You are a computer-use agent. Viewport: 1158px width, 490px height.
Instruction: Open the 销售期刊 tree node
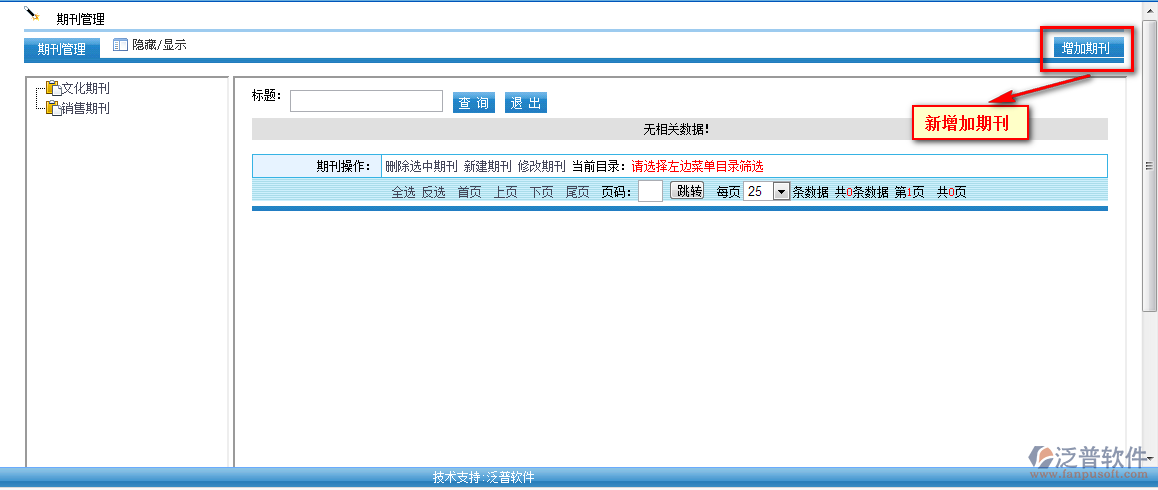click(x=86, y=109)
